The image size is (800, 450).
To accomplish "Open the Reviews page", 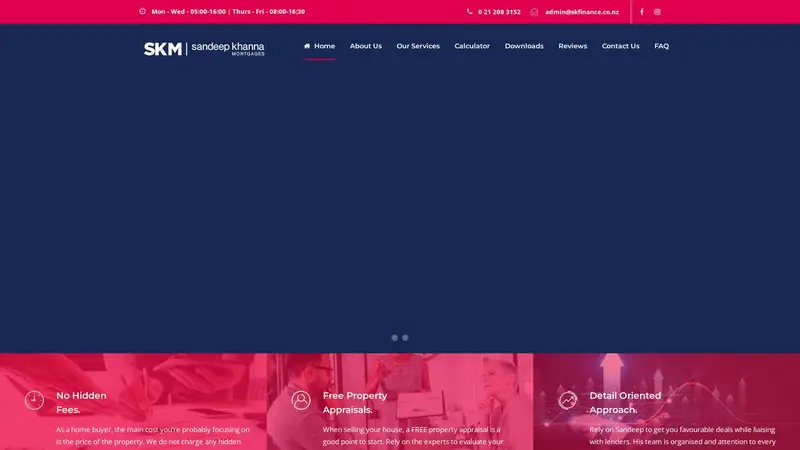I will click(572, 46).
